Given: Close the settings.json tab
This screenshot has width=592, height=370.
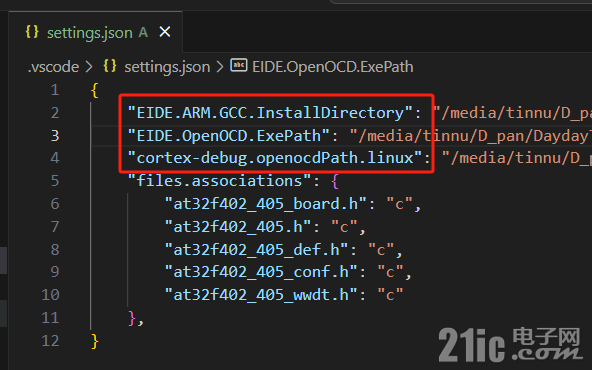Looking at the screenshot, I should pos(165,32).
